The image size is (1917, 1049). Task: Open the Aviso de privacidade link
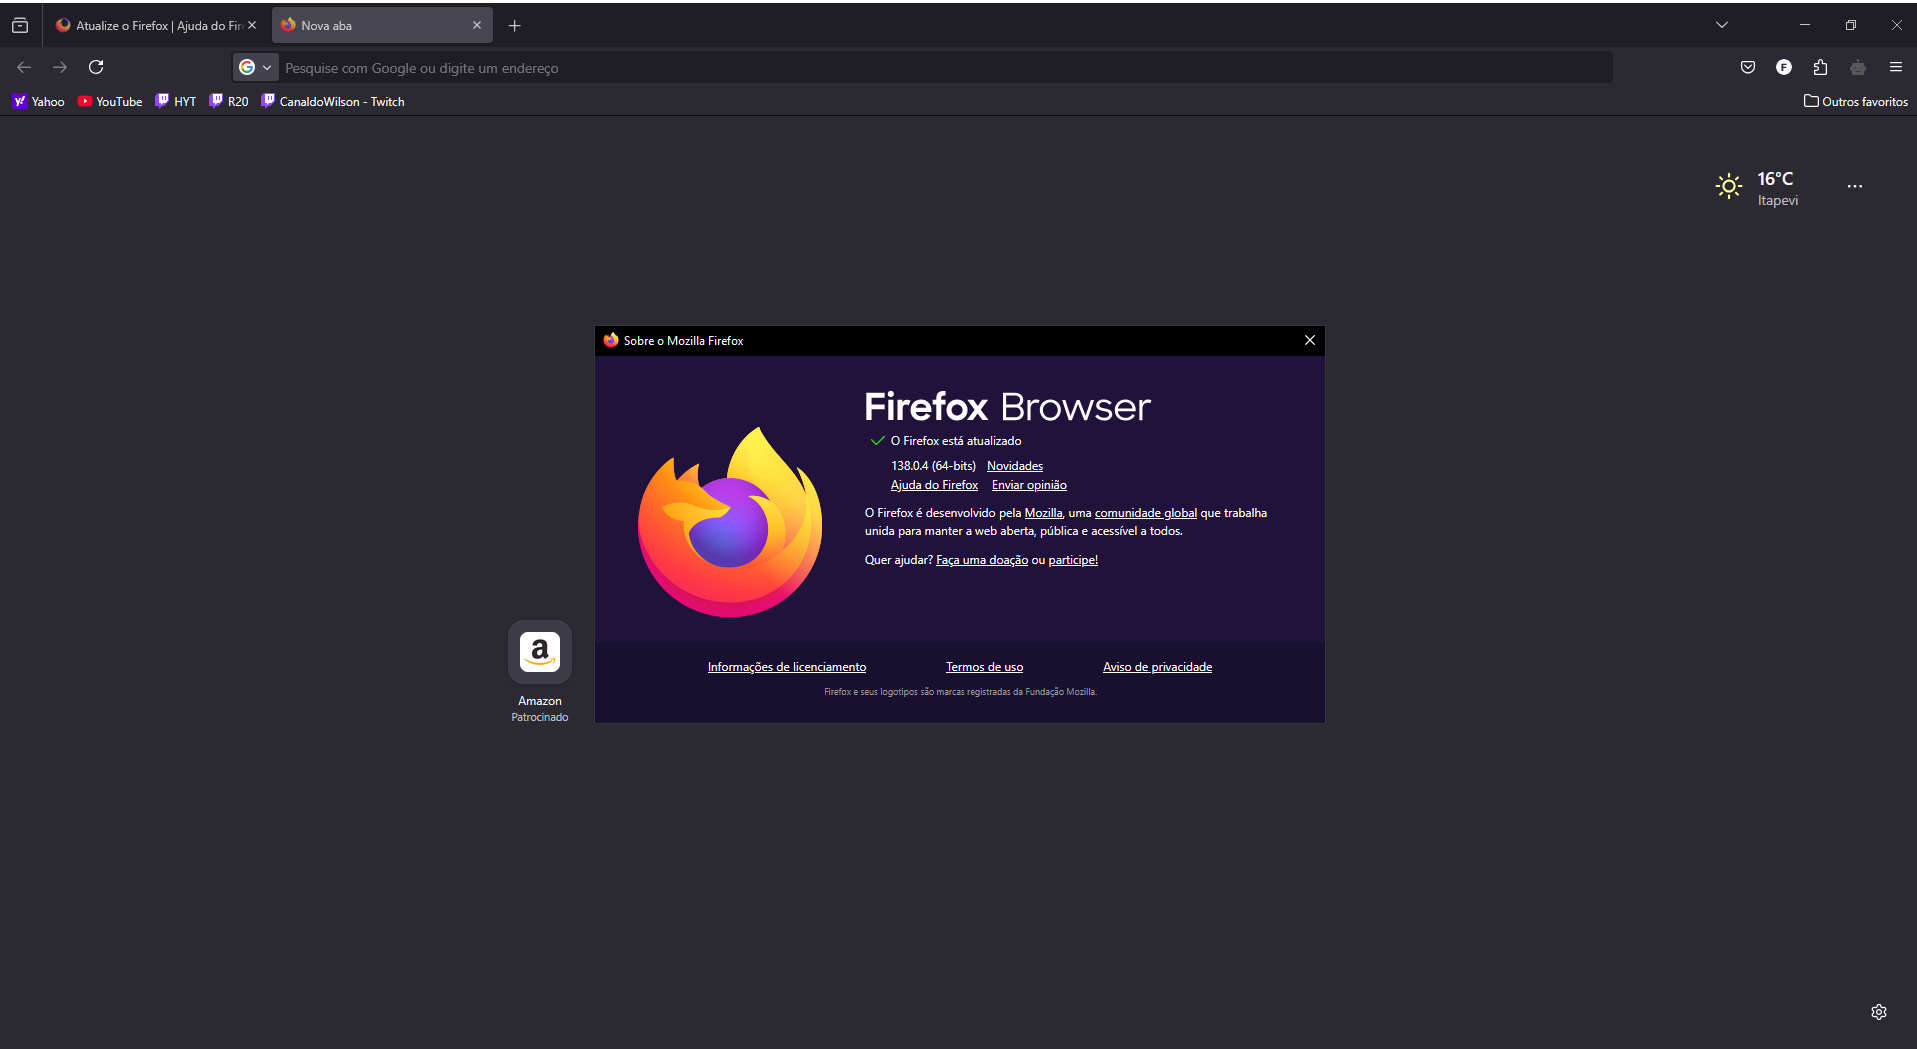[x=1157, y=667]
